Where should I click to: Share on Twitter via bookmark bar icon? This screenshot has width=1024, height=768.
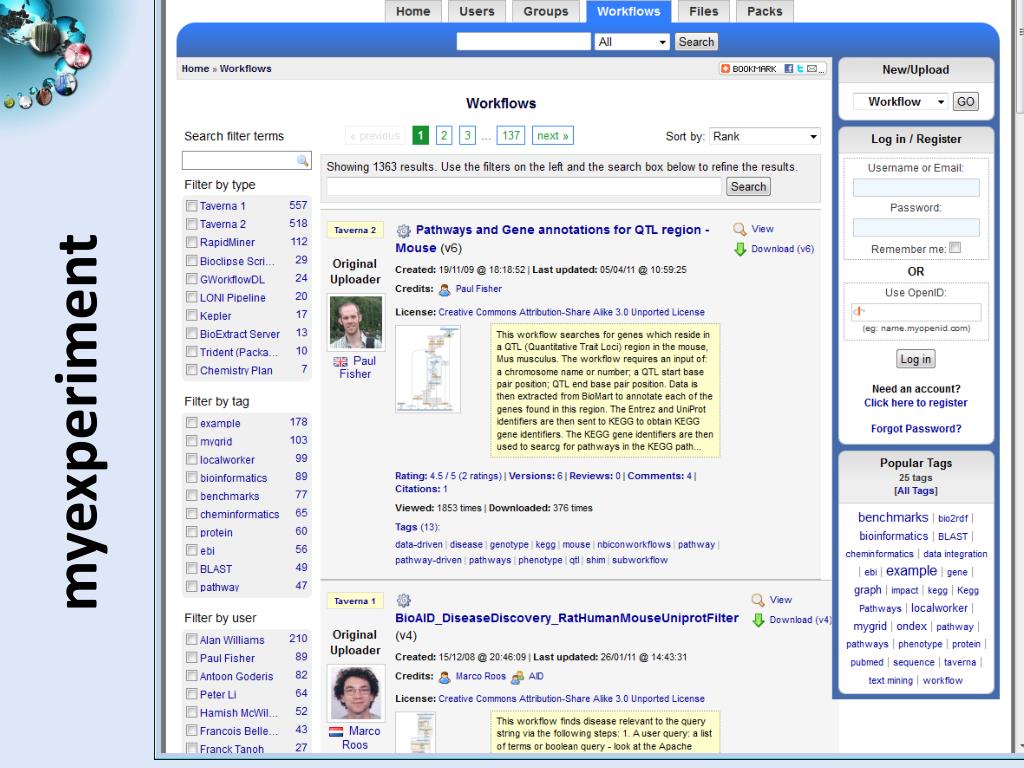pos(800,69)
